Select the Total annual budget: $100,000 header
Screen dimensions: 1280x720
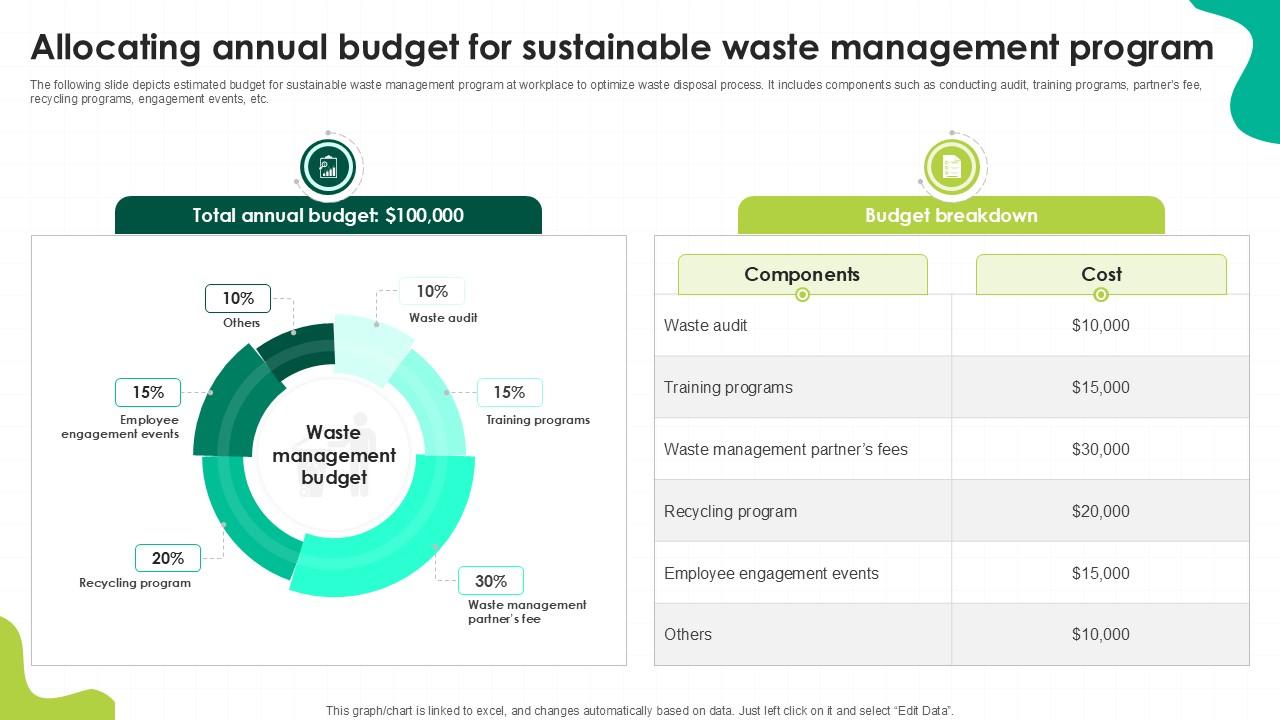328,215
